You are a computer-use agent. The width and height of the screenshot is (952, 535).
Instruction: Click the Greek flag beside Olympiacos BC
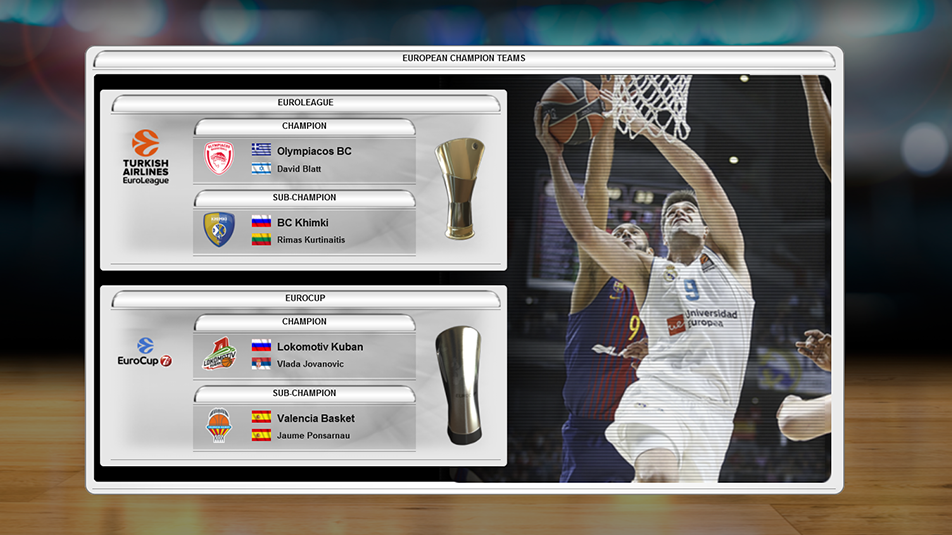[x=261, y=149]
